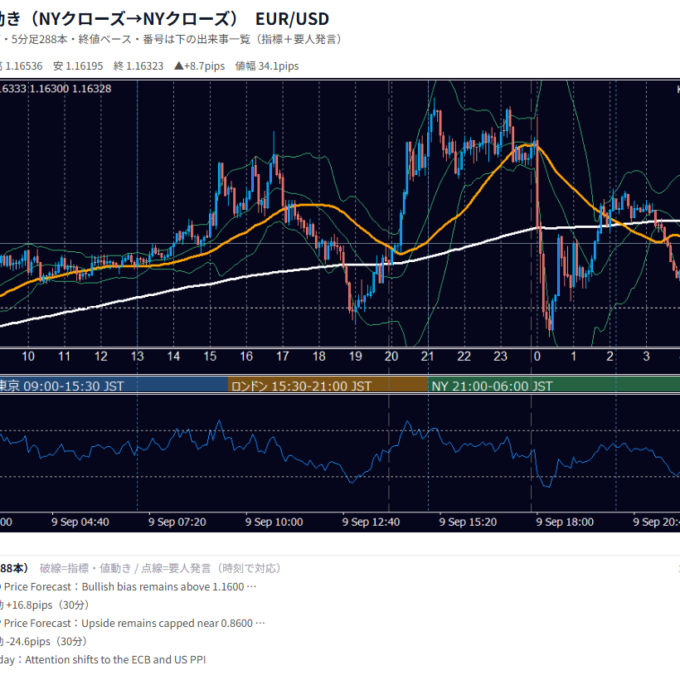Image resolution: width=680 pixels, height=680 pixels.
Task: Click the 9 Sep 07:20 time label
Action: (177, 522)
